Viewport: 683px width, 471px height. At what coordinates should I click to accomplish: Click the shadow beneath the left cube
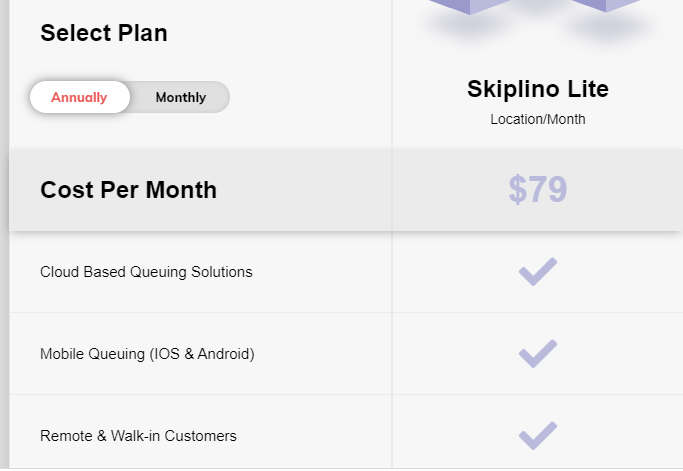pyautogui.click(x=468, y=27)
